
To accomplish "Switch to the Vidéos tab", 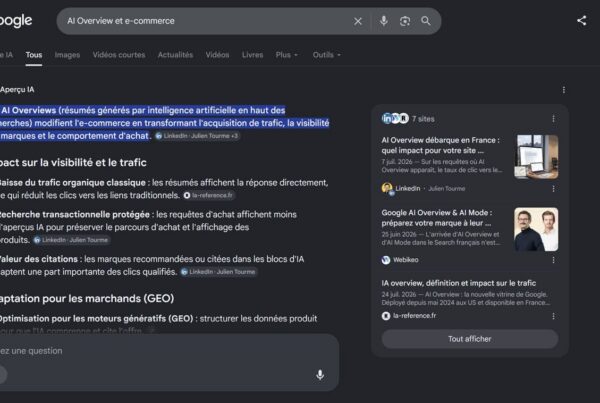I will 217,55.
